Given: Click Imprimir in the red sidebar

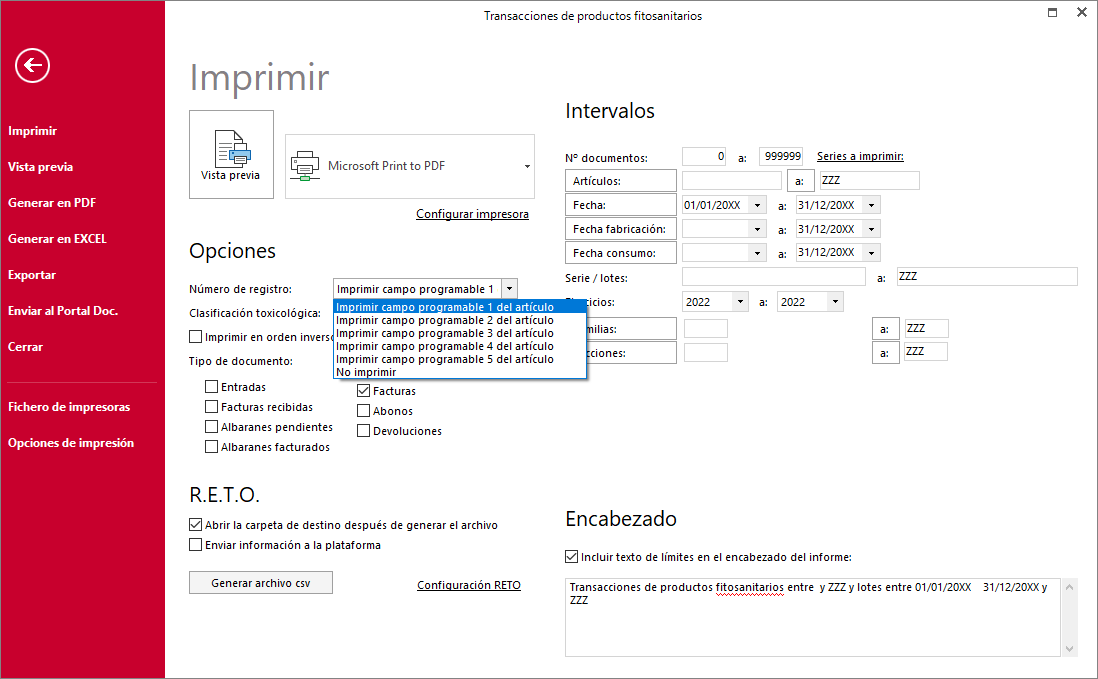Looking at the screenshot, I should 32,131.
